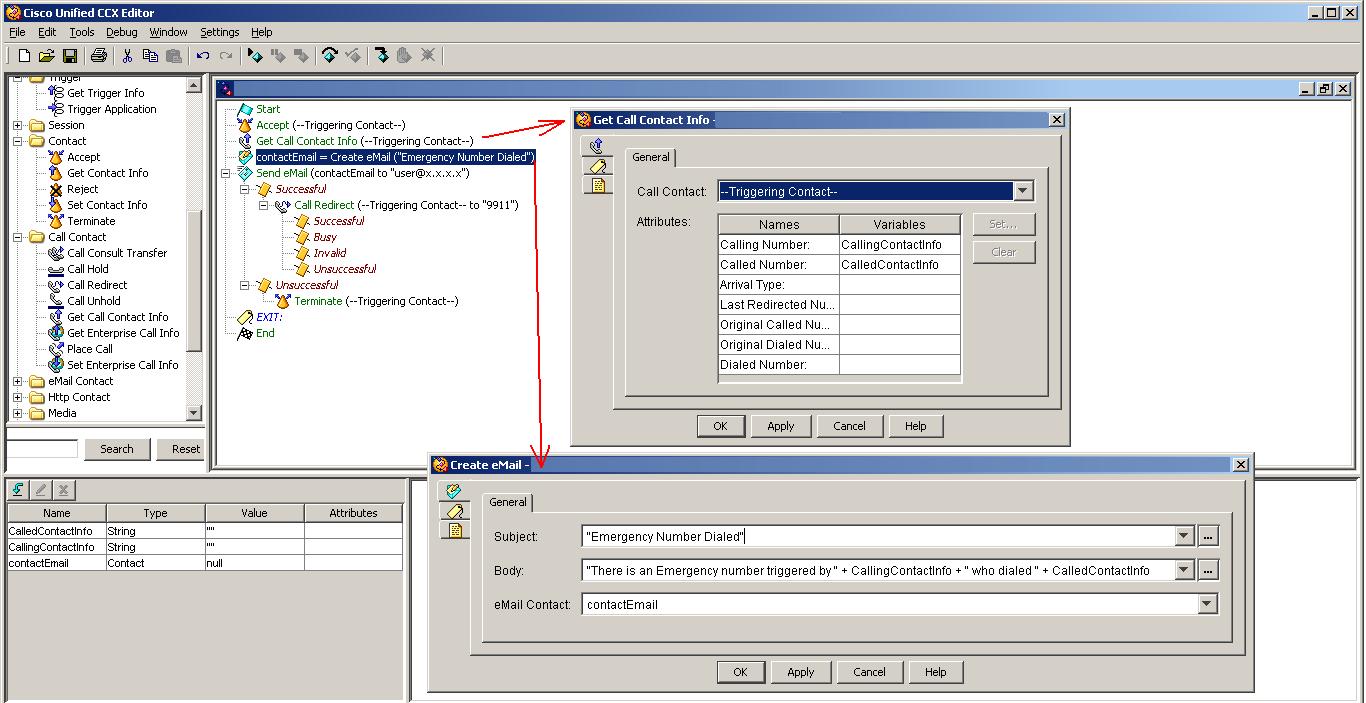Click the Reset button in palette pane
Screen dimensions: 1366x703
(x=182, y=449)
